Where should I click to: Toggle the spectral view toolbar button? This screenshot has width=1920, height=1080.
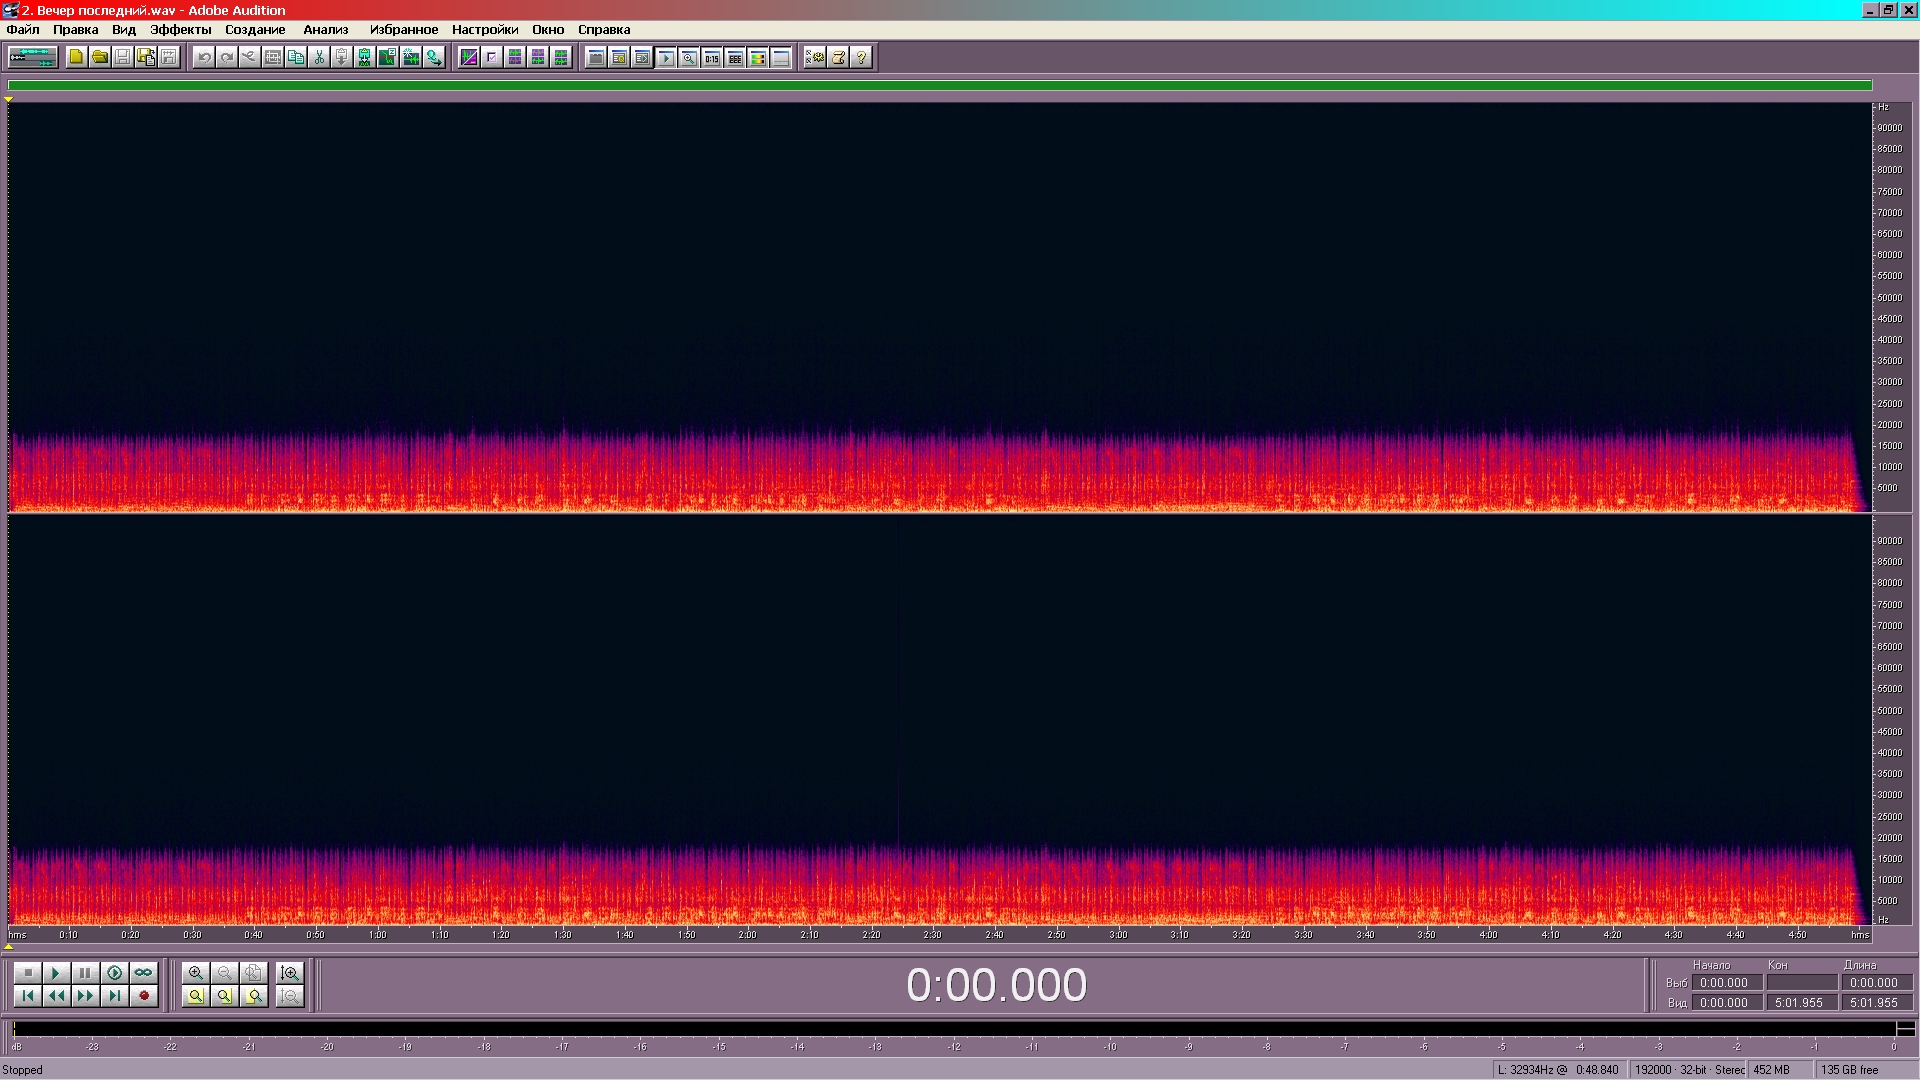(468, 57)
